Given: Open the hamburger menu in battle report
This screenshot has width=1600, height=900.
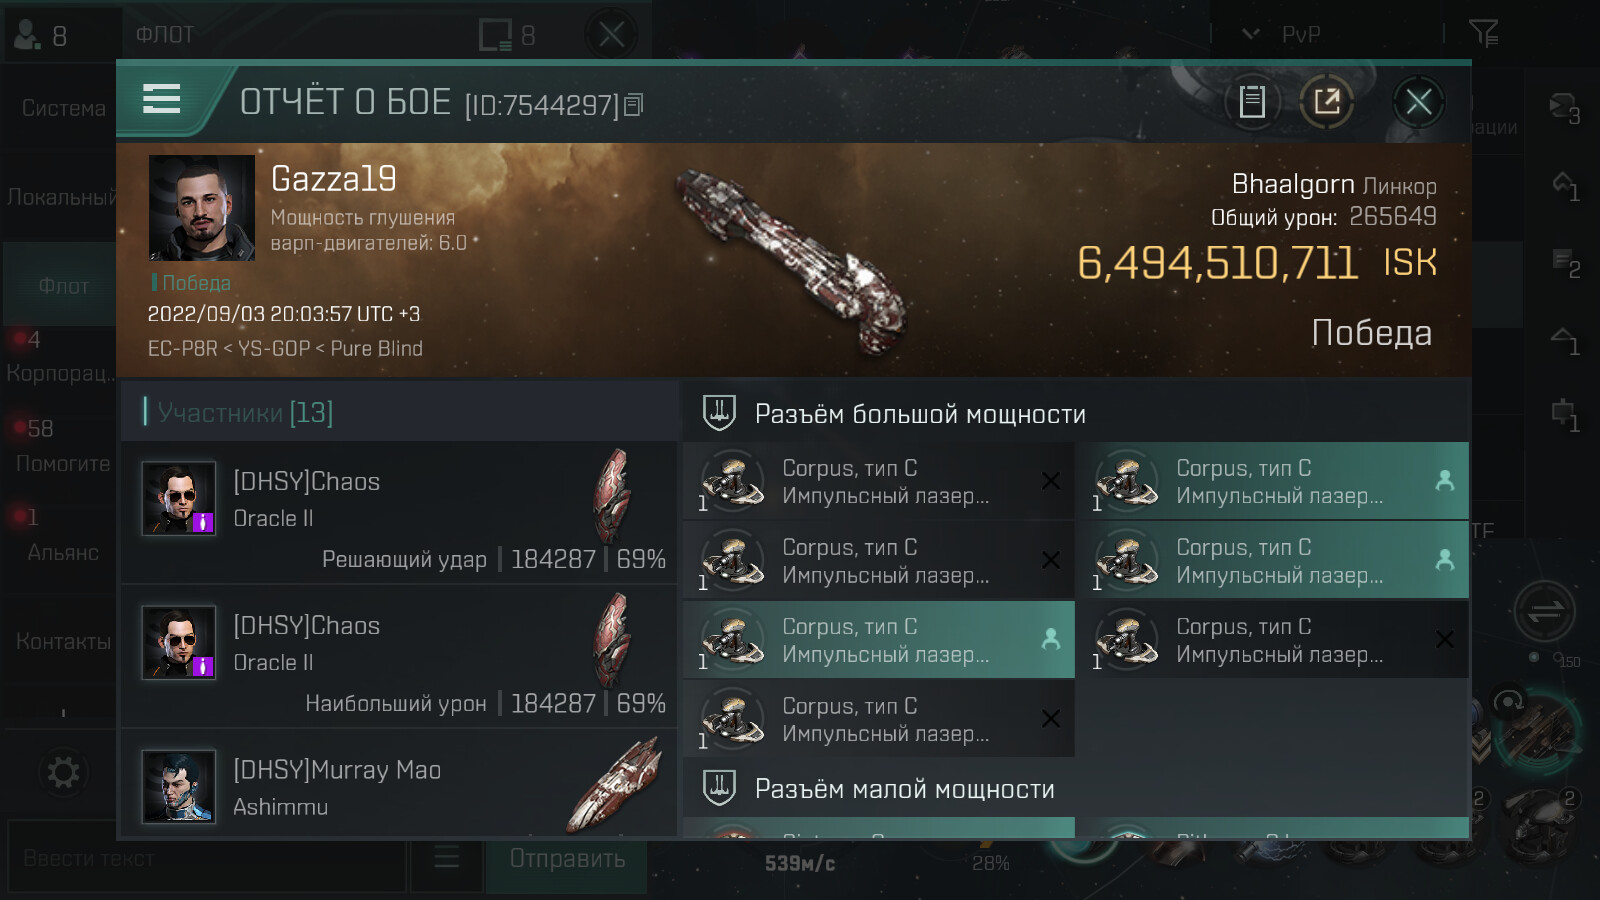Looking at the screenshot, I should pos(162,99).
